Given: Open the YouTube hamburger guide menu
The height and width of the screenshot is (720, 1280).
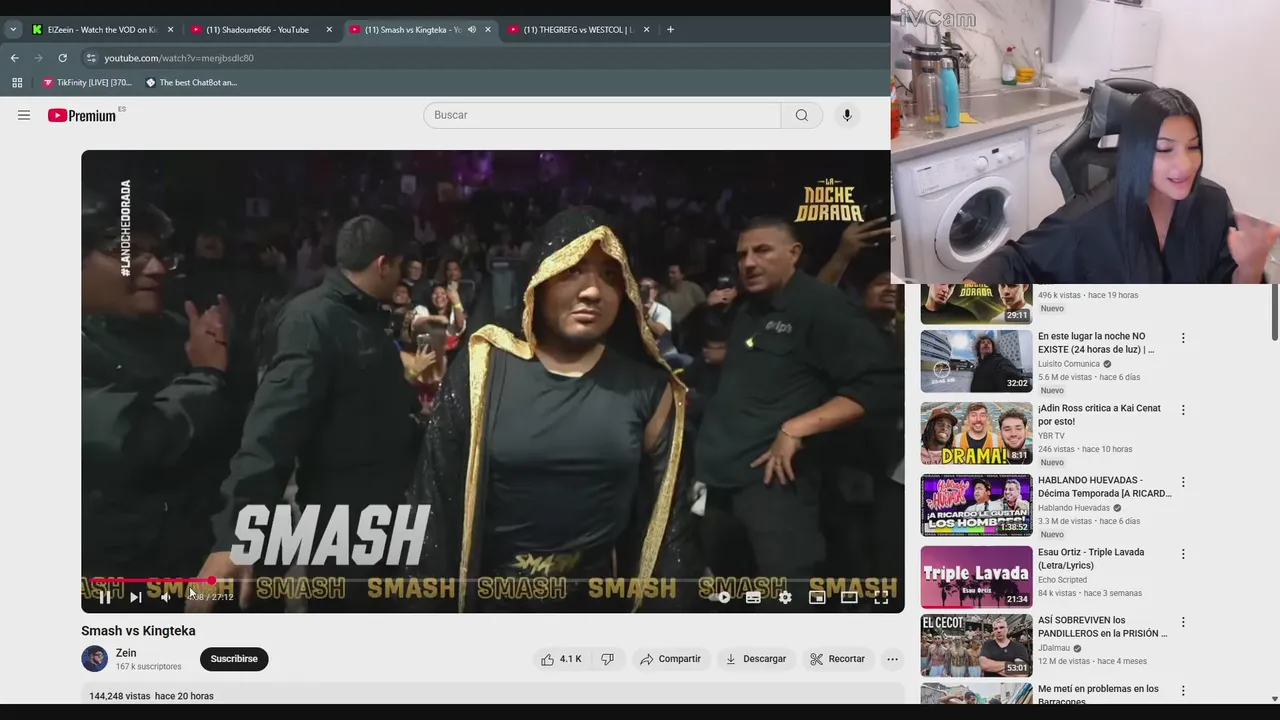Looking at the screenshot, I should 24,115.
